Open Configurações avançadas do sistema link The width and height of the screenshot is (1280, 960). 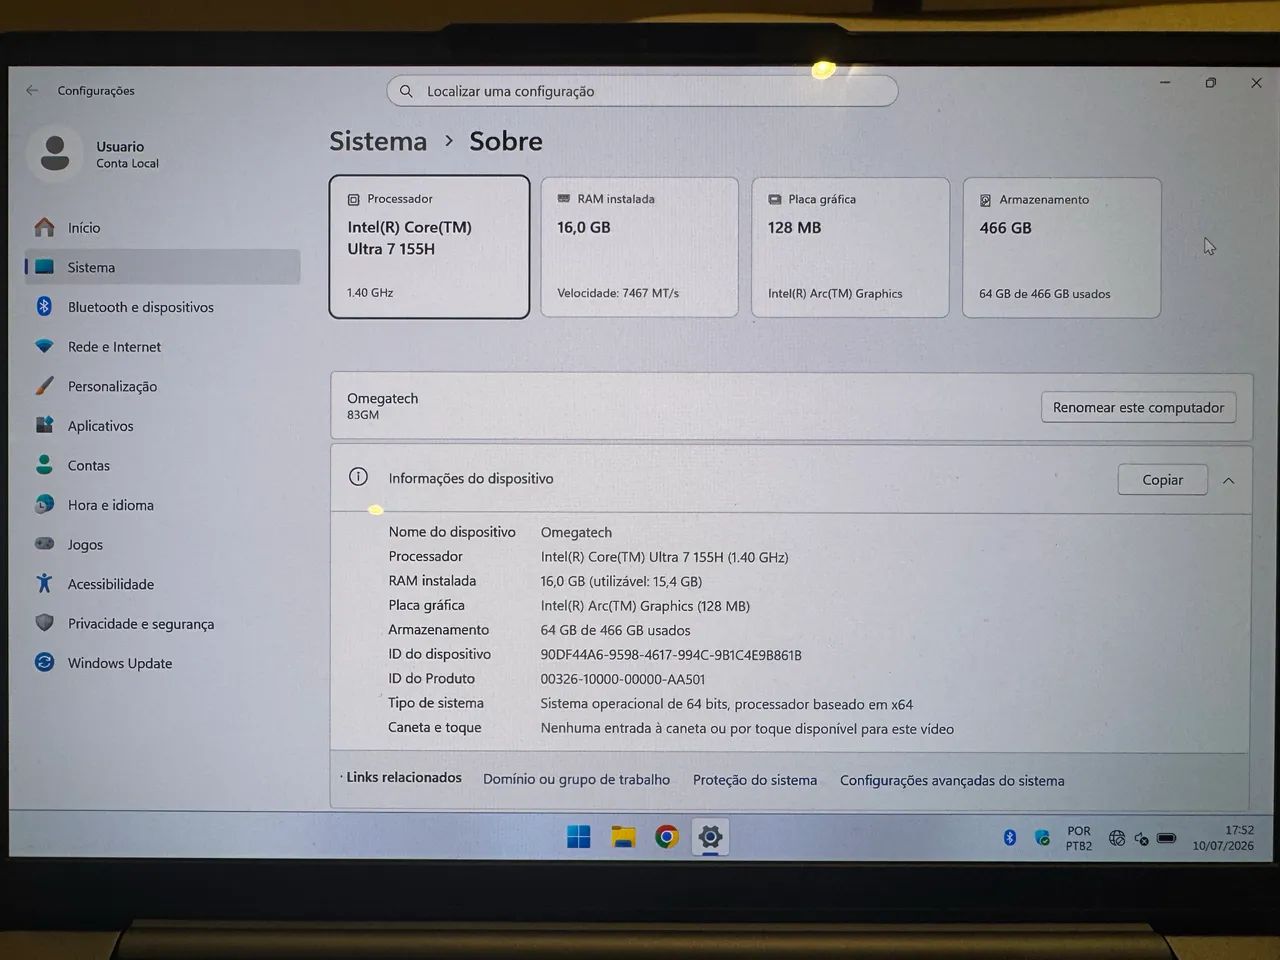(x=952, y=781)
